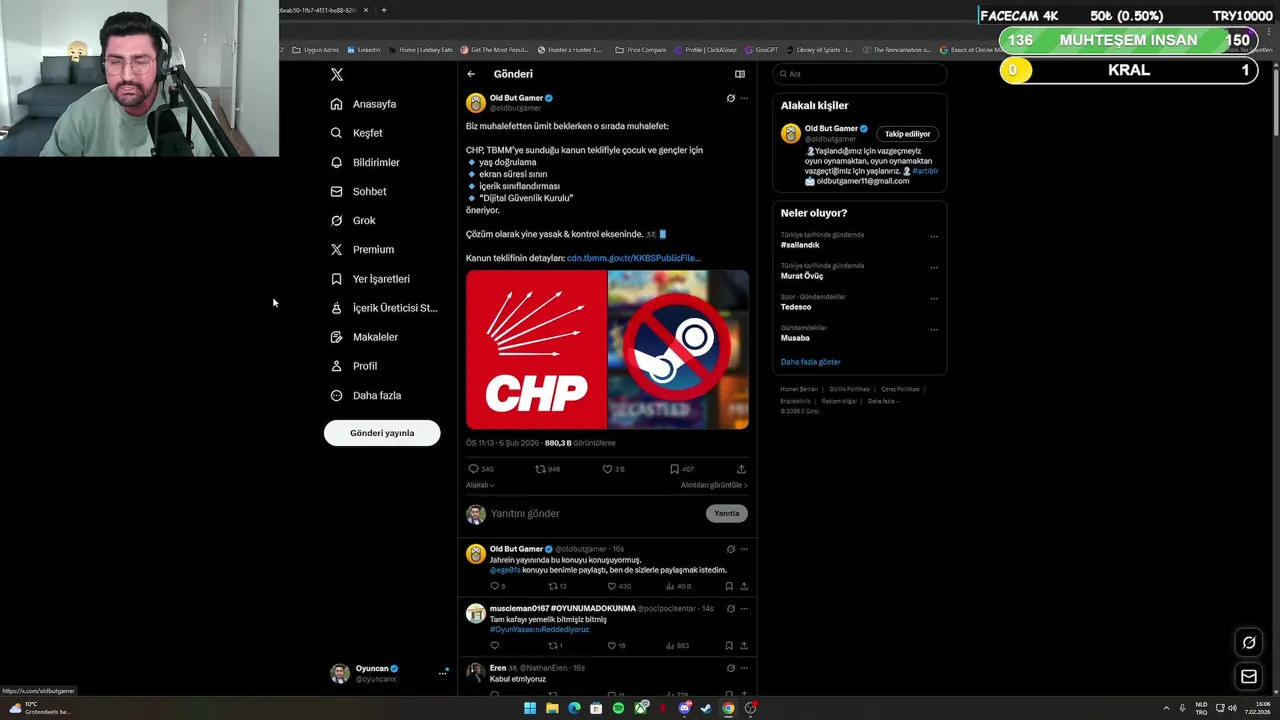Open Alıntıları görüntüle link
Image resolution: width=1280 pixels, height=720 pixels.
click(x=714, y=485)
